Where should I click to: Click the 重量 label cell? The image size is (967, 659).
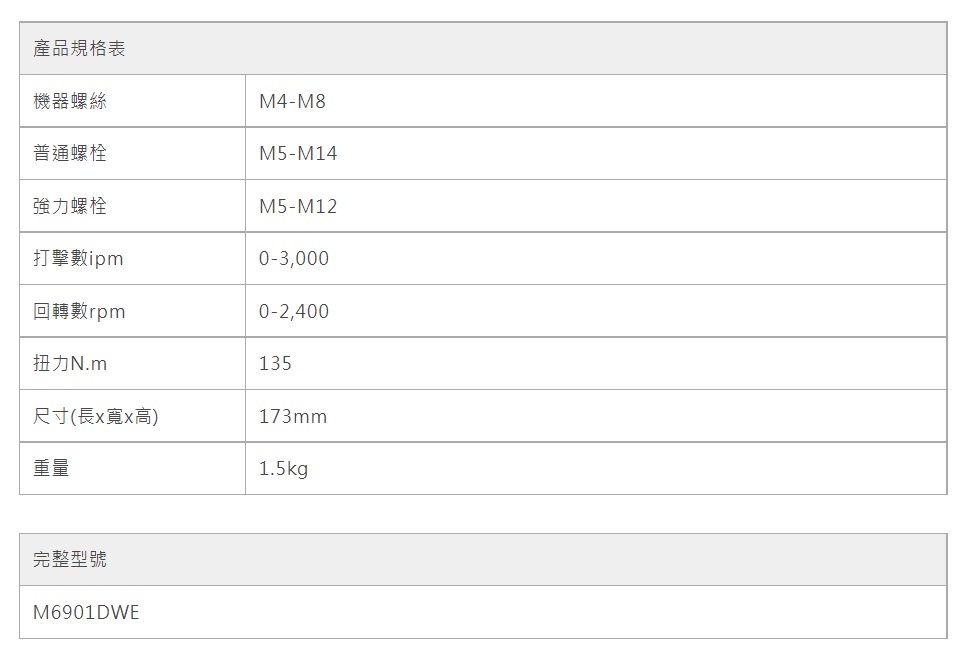click(x=51, y=468)
